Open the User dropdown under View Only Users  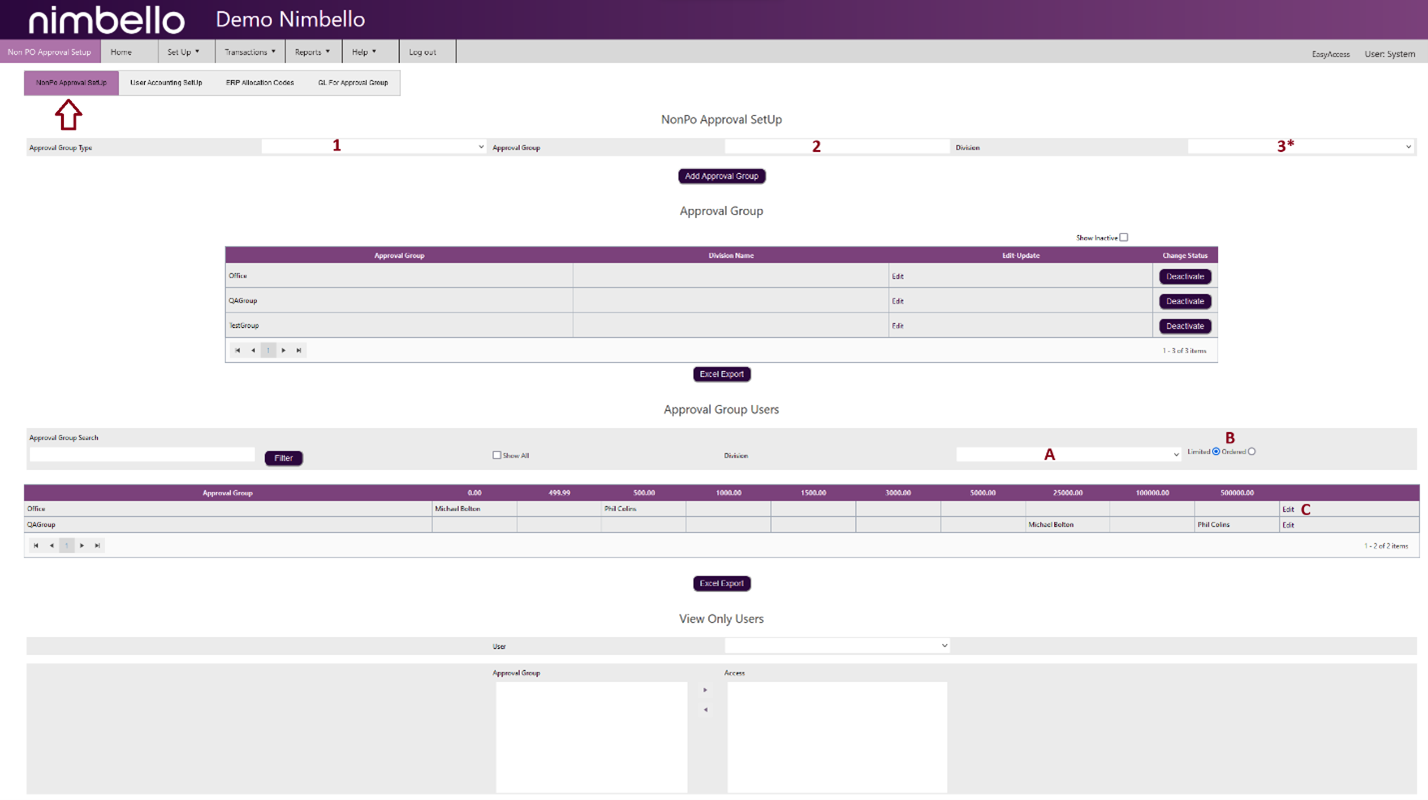[x=836, y=645]
